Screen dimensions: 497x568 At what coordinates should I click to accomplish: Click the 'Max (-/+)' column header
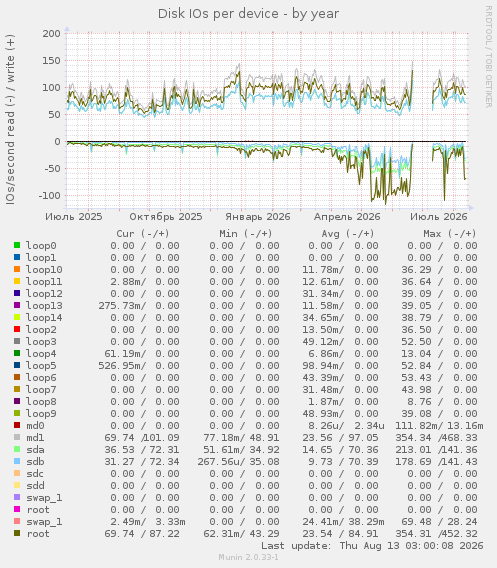pyautogui.click(x=450, y=234)
